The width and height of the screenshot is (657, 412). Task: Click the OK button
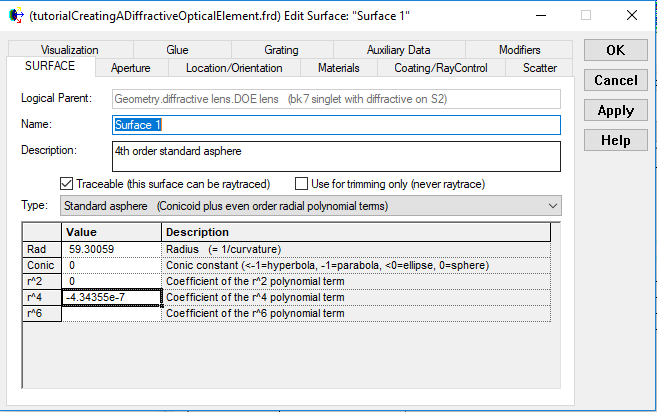(x=615, y=50)
